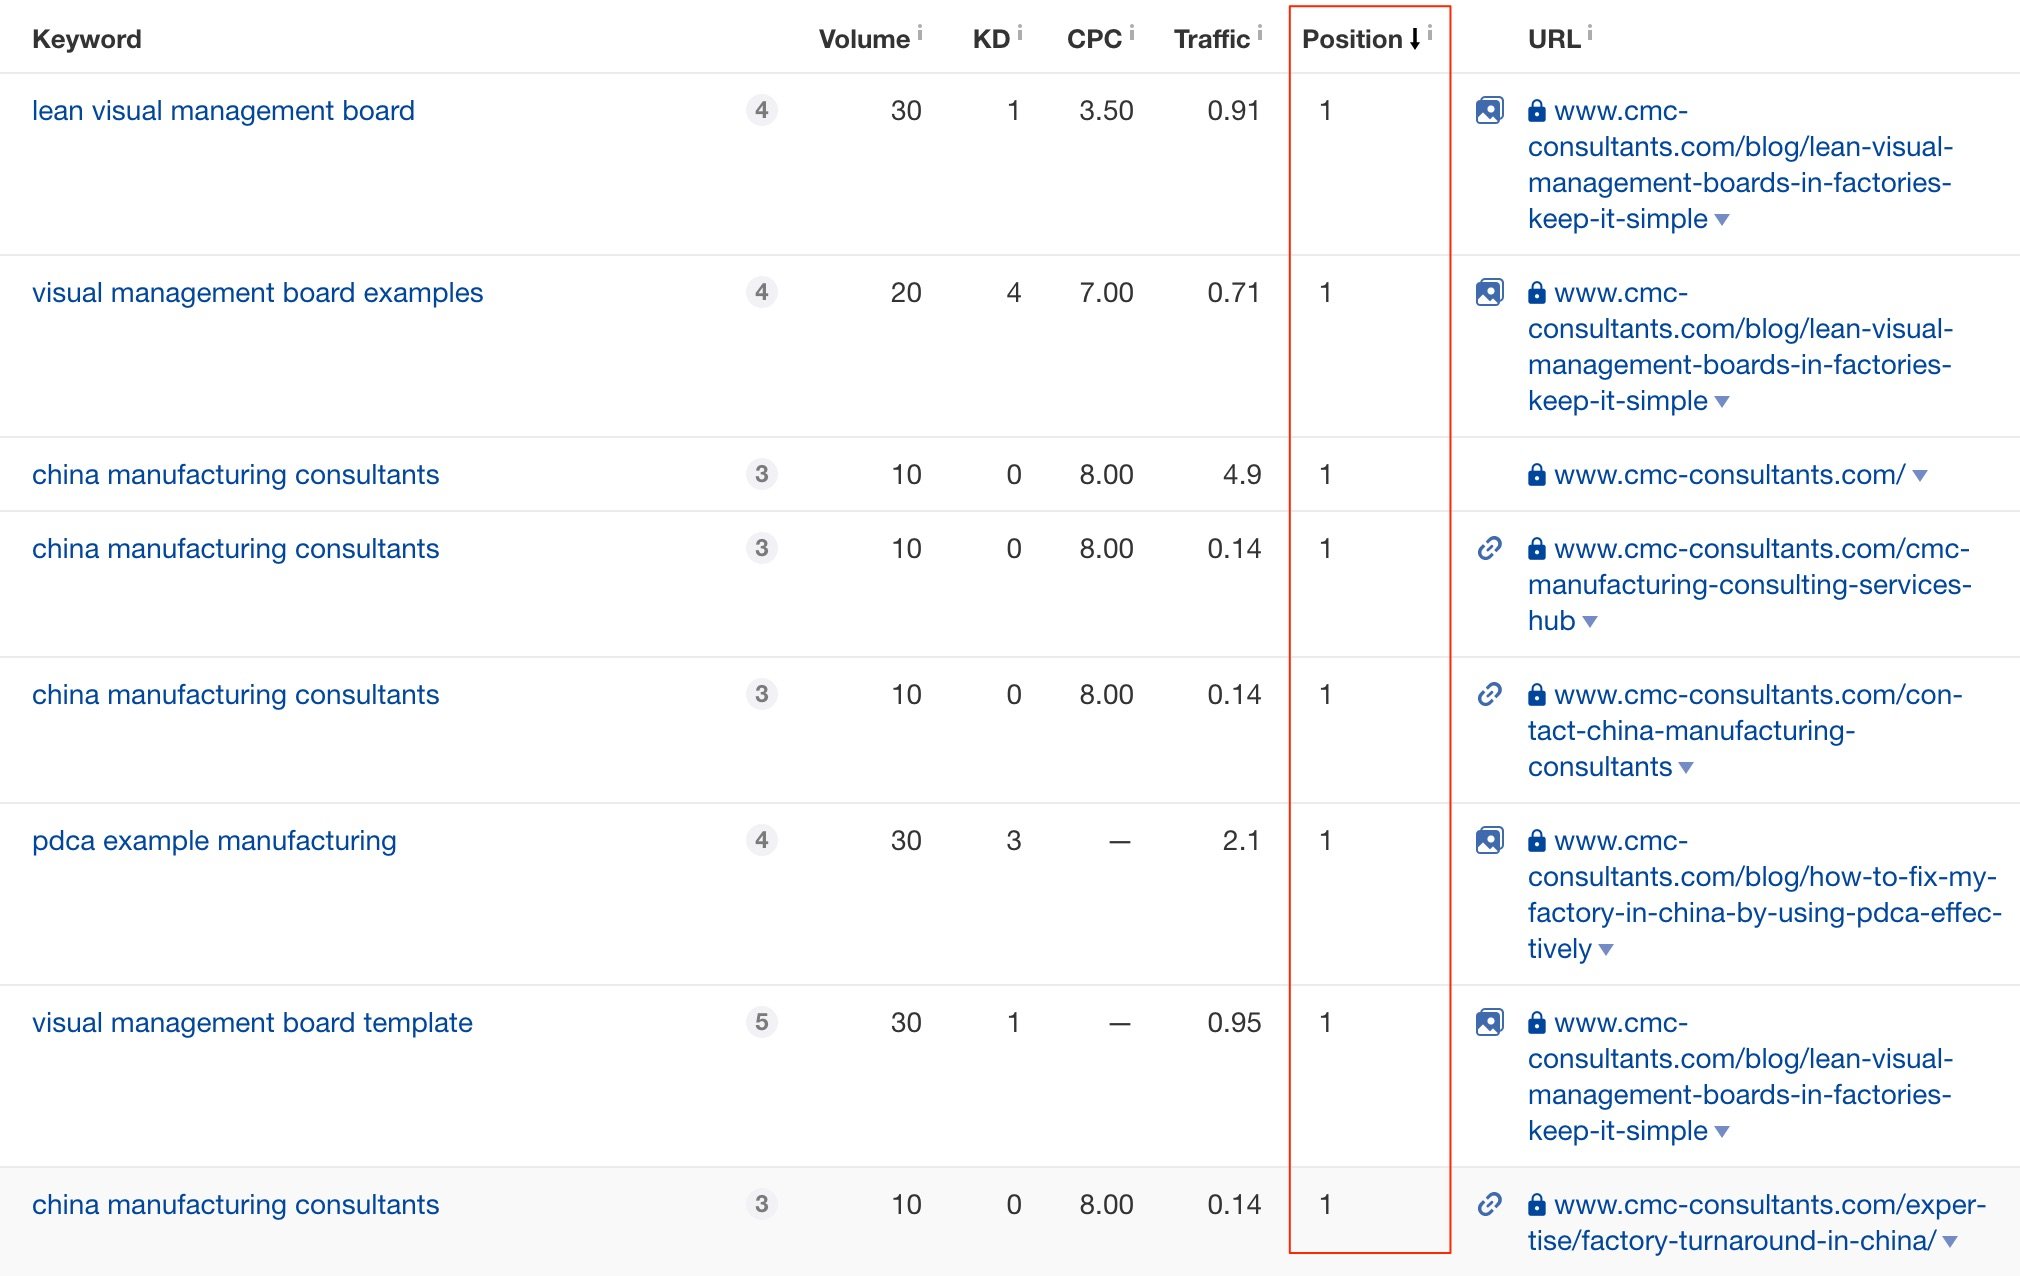The height and width of the screenshot is (1276, 2020).
Task: Expand URL dropdown in visual management board template row
Action: [x=1722, y=1132]
